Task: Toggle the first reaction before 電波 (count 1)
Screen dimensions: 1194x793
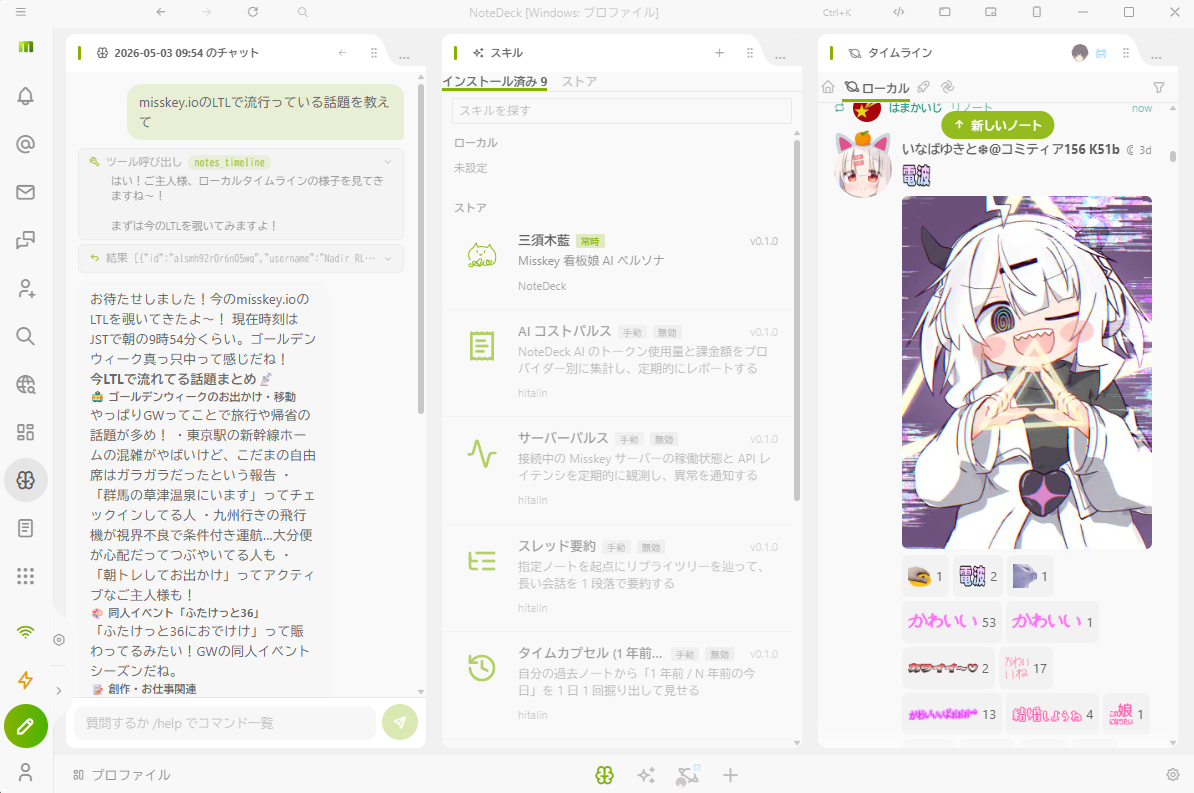Action: point(925,577)
